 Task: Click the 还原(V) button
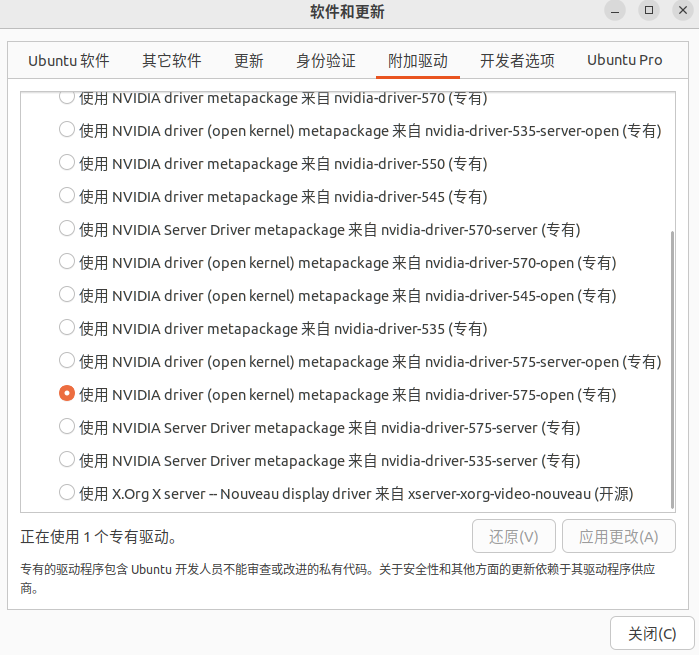point(514,536)
